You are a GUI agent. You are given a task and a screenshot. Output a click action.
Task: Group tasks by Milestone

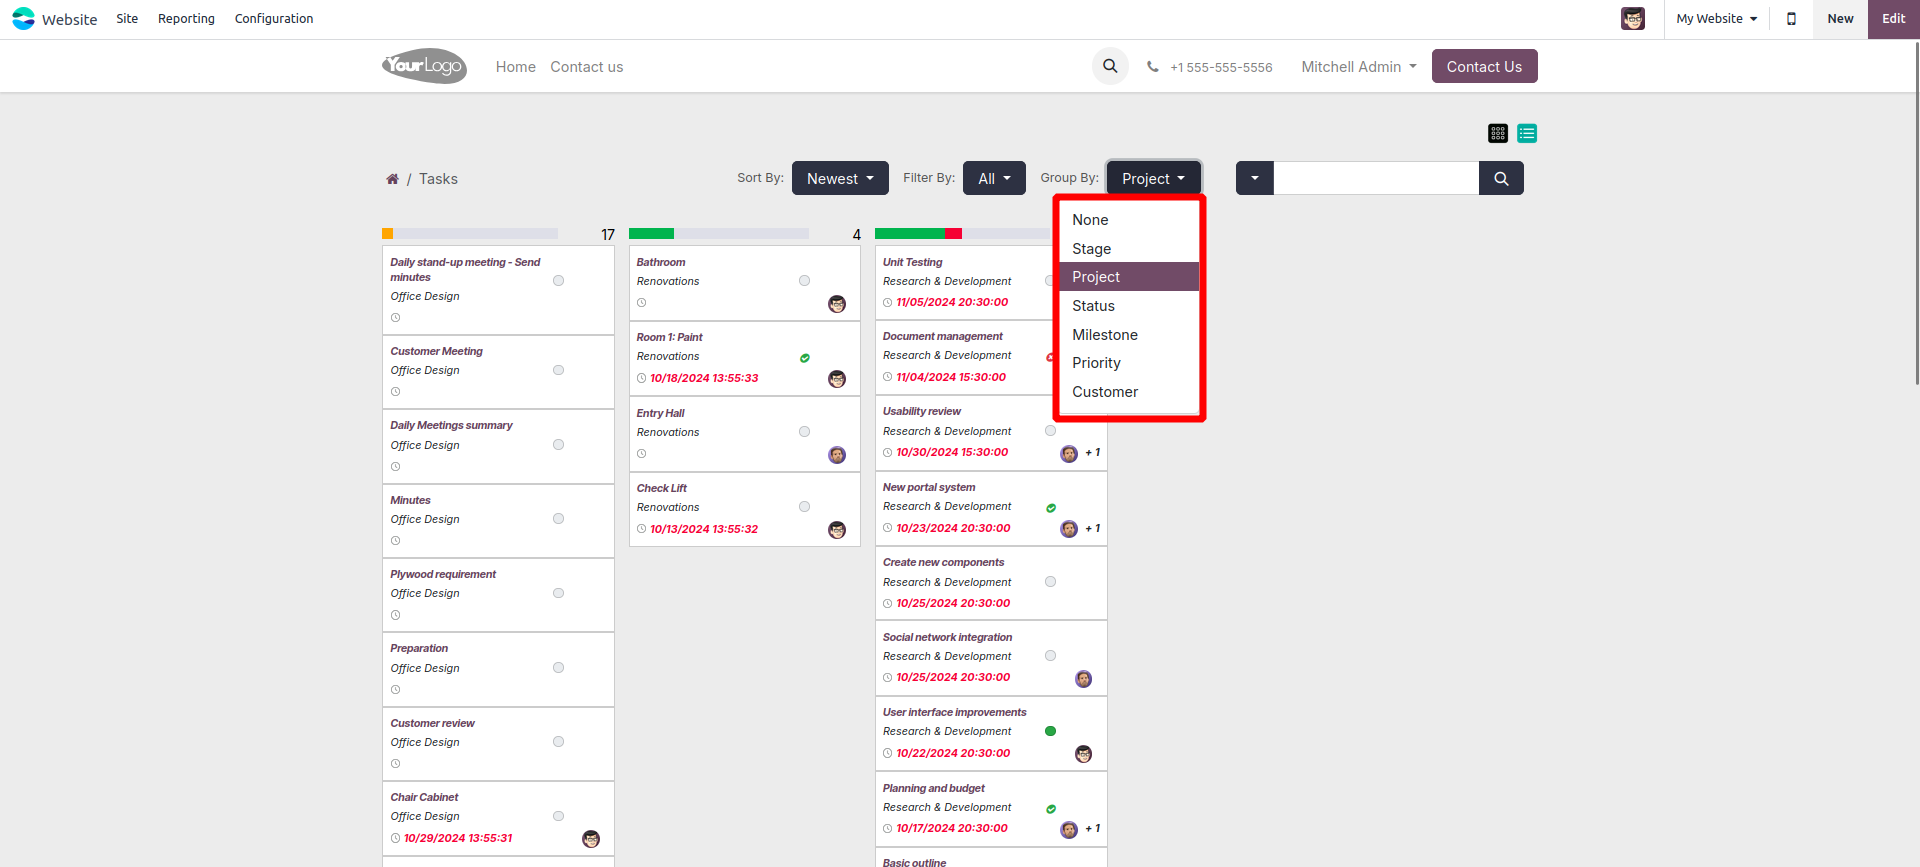pos(1129,335)
